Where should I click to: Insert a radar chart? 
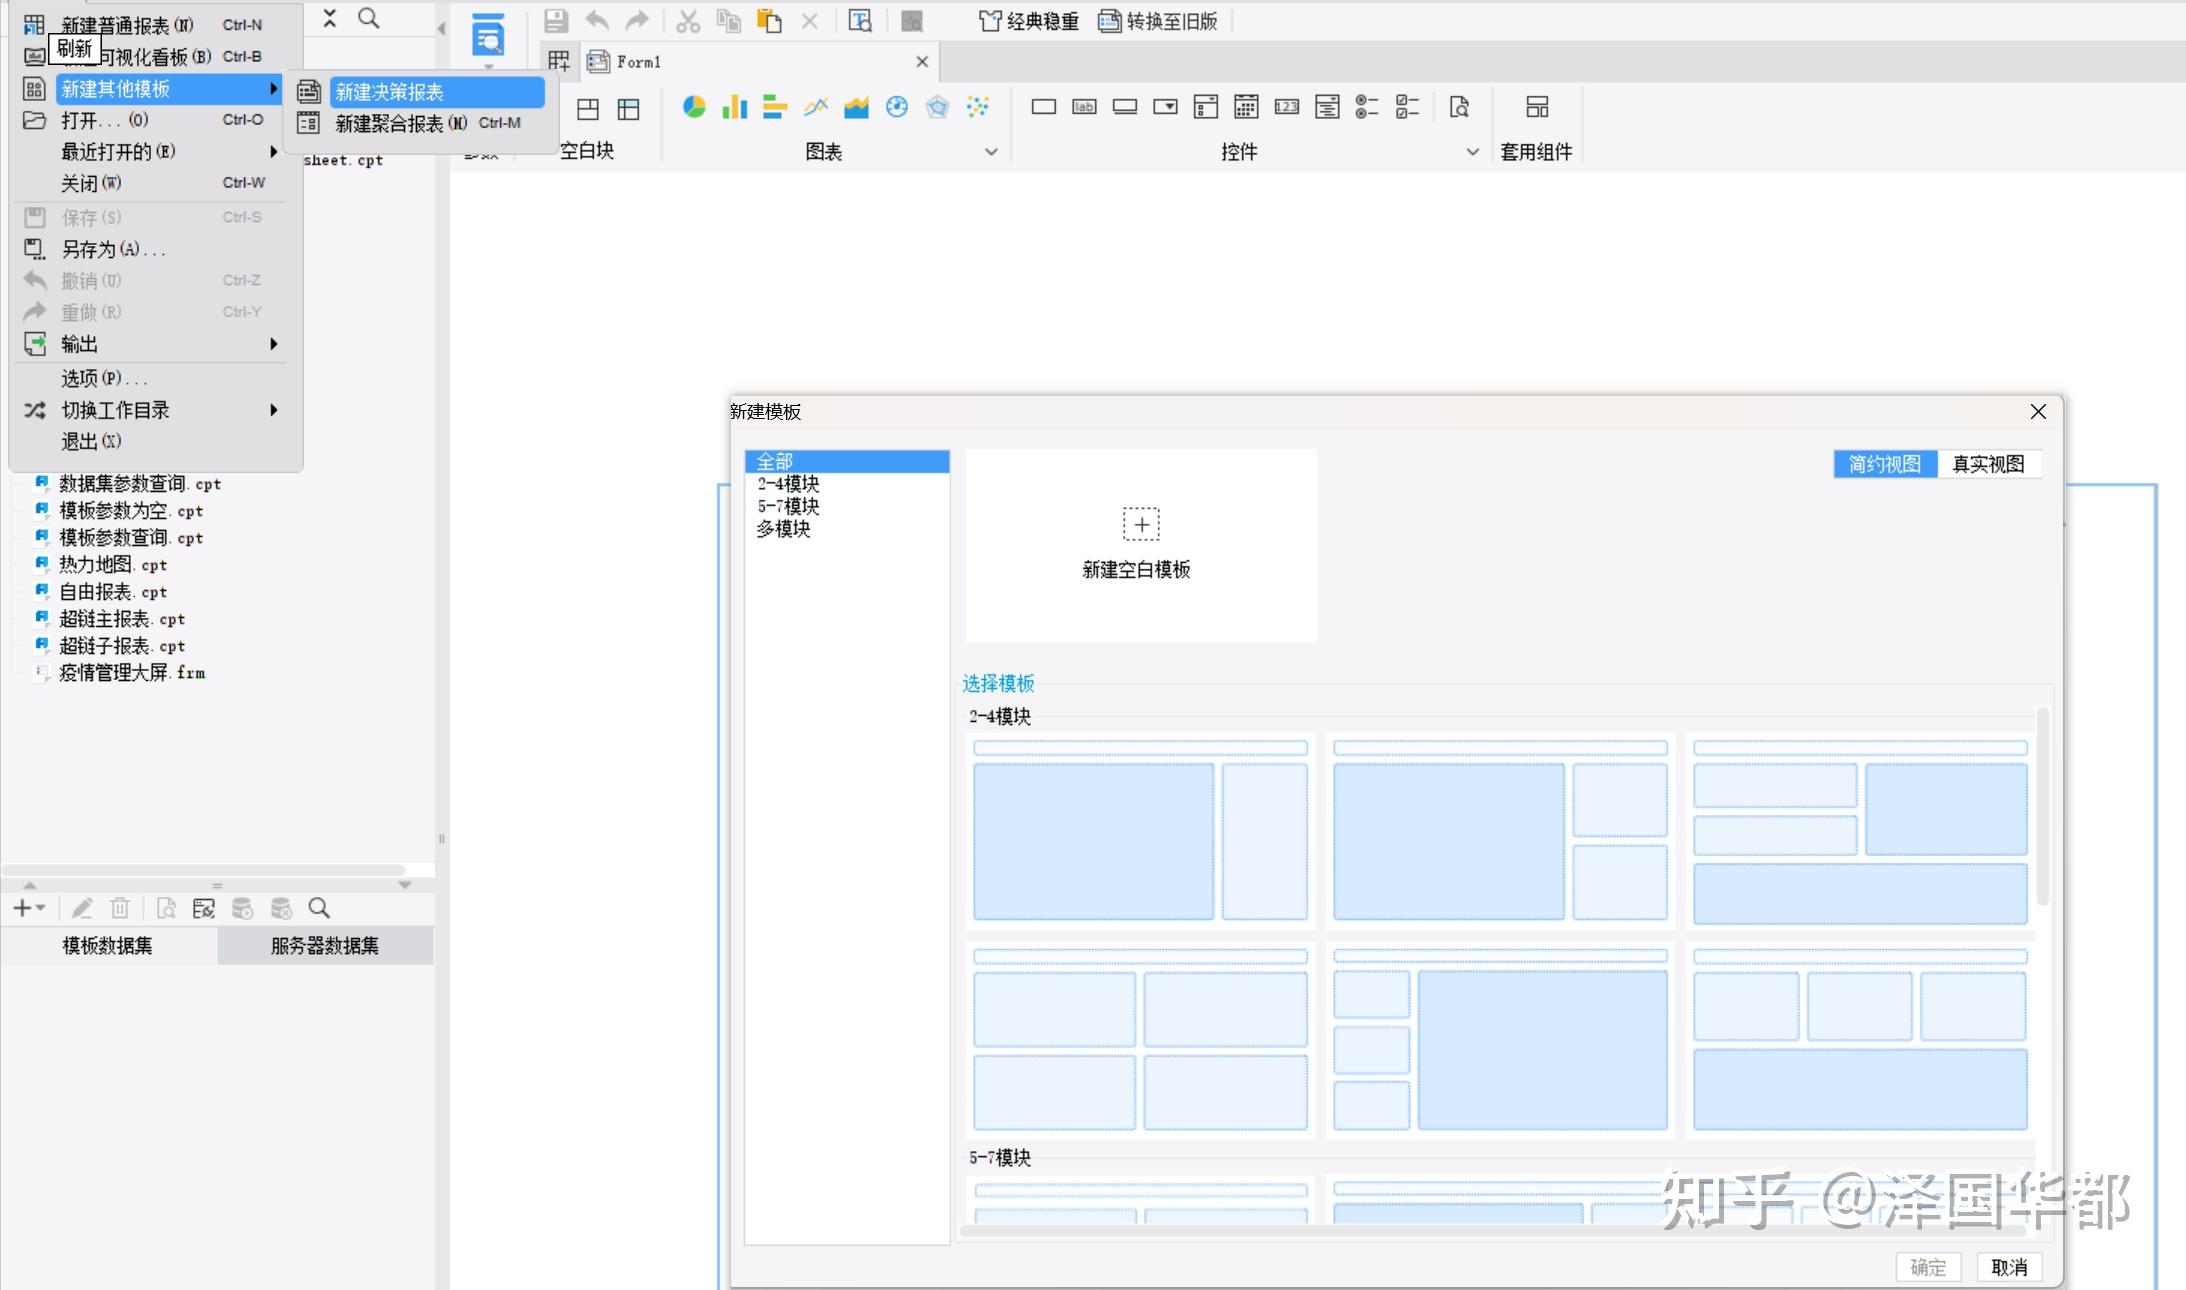(x=937, y=107)
